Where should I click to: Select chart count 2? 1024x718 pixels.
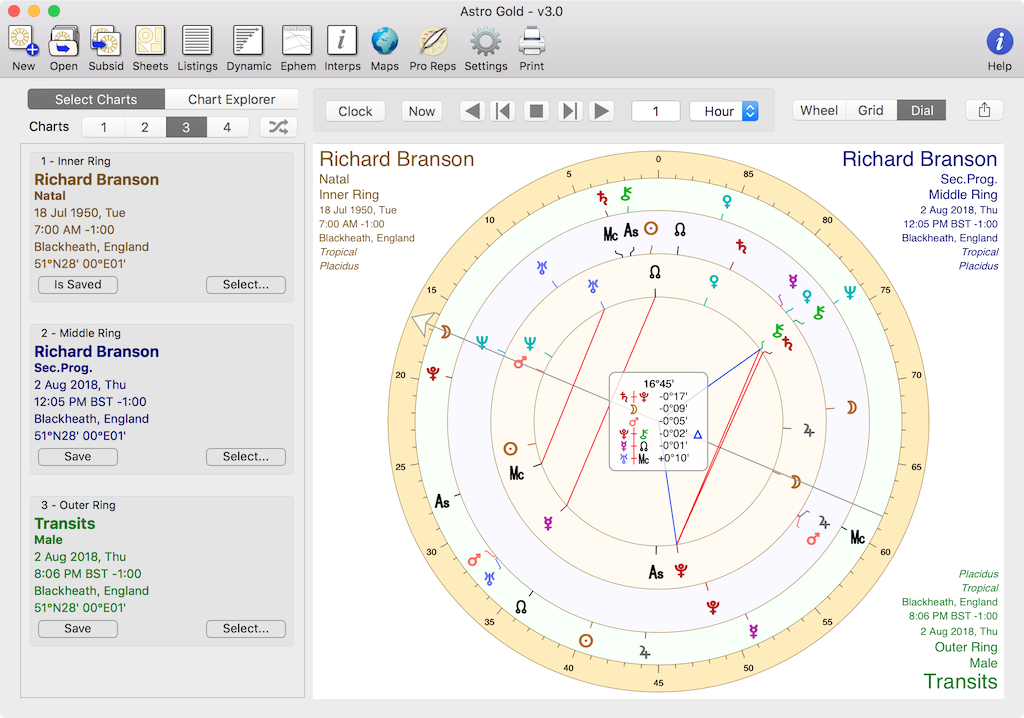click(x=145, y=127)
